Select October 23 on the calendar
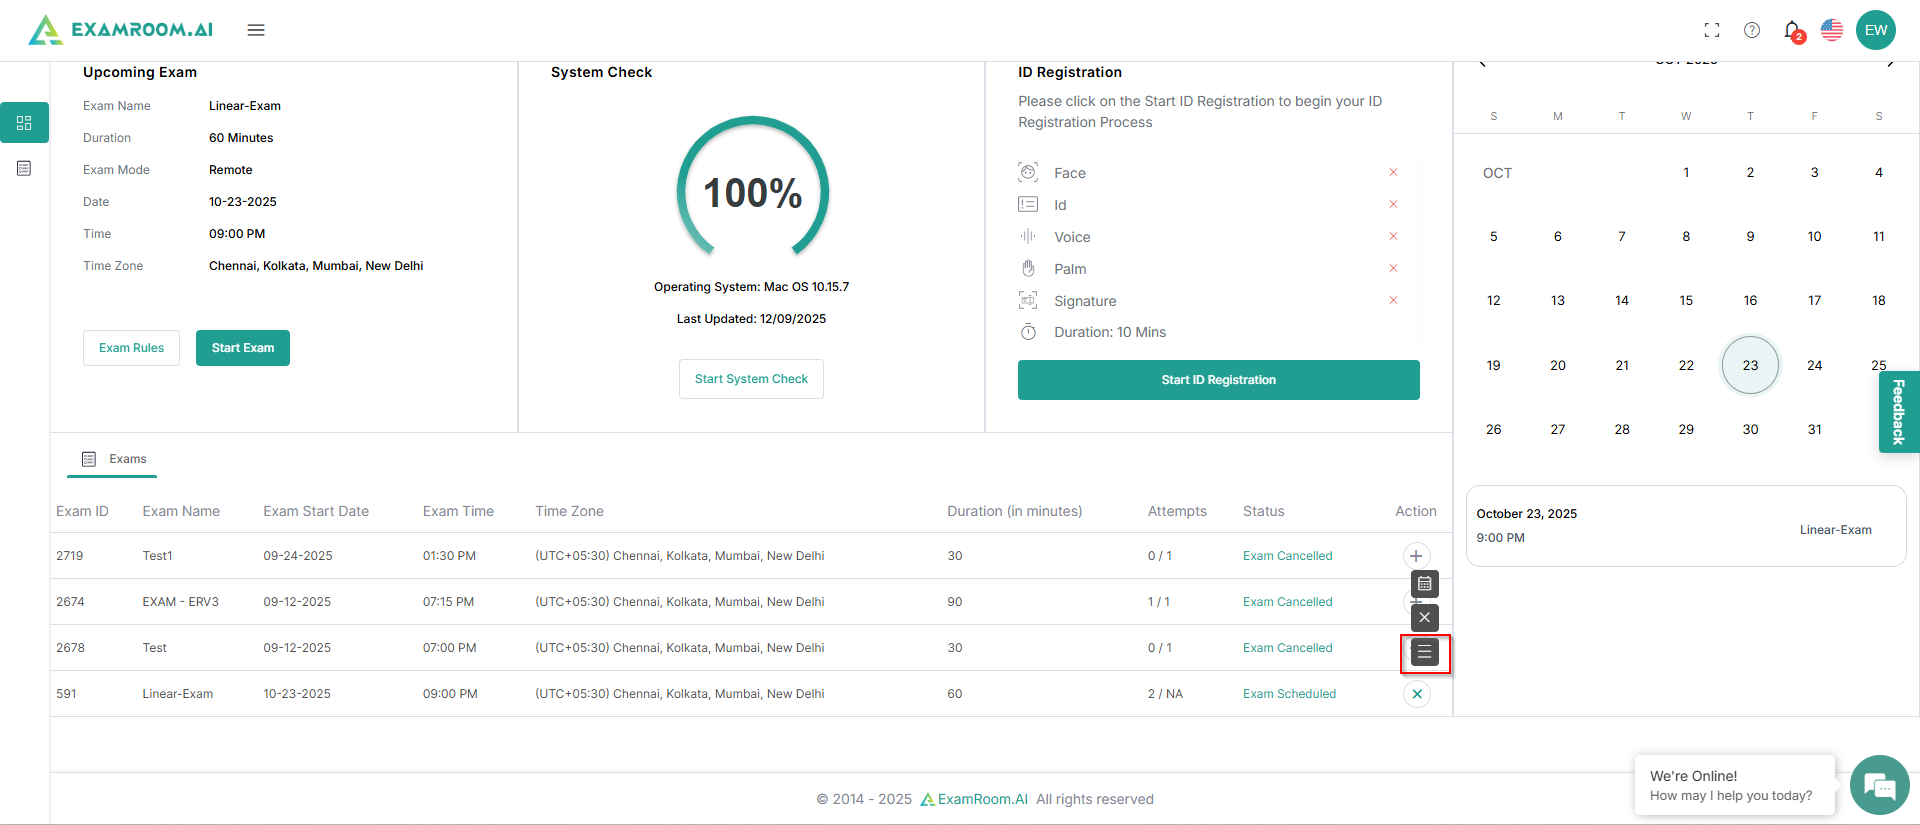The image size is (1920, 825). click(x=1750, y=365)
